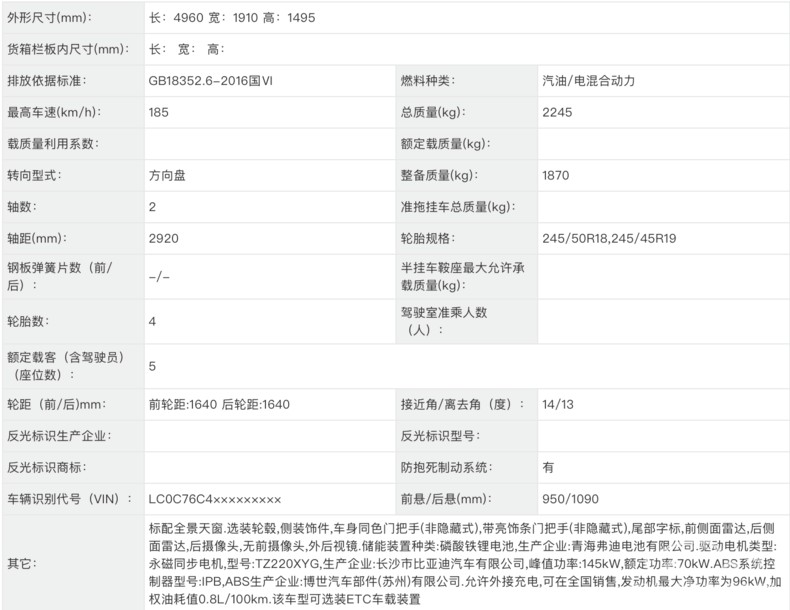Click the 接近角/离去角(度) label

462,404
